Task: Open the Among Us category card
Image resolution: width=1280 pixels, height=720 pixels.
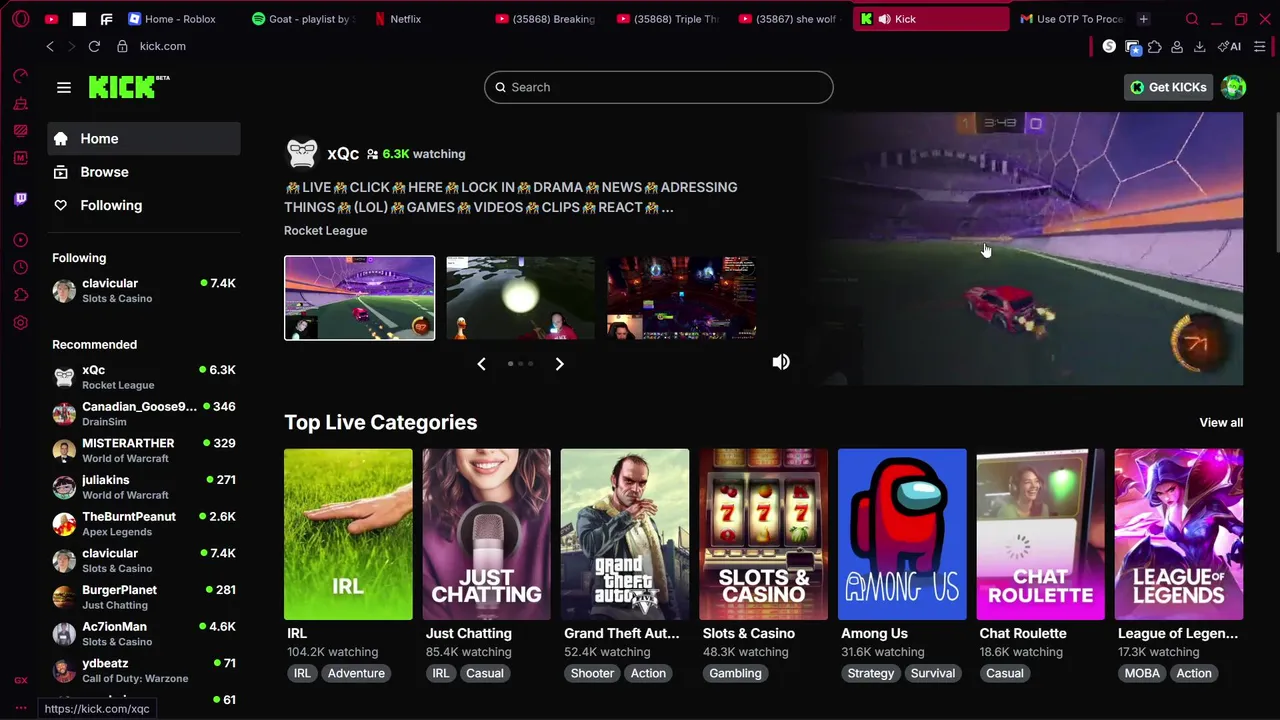Action: pyautogui.click(x=902, y=534)
